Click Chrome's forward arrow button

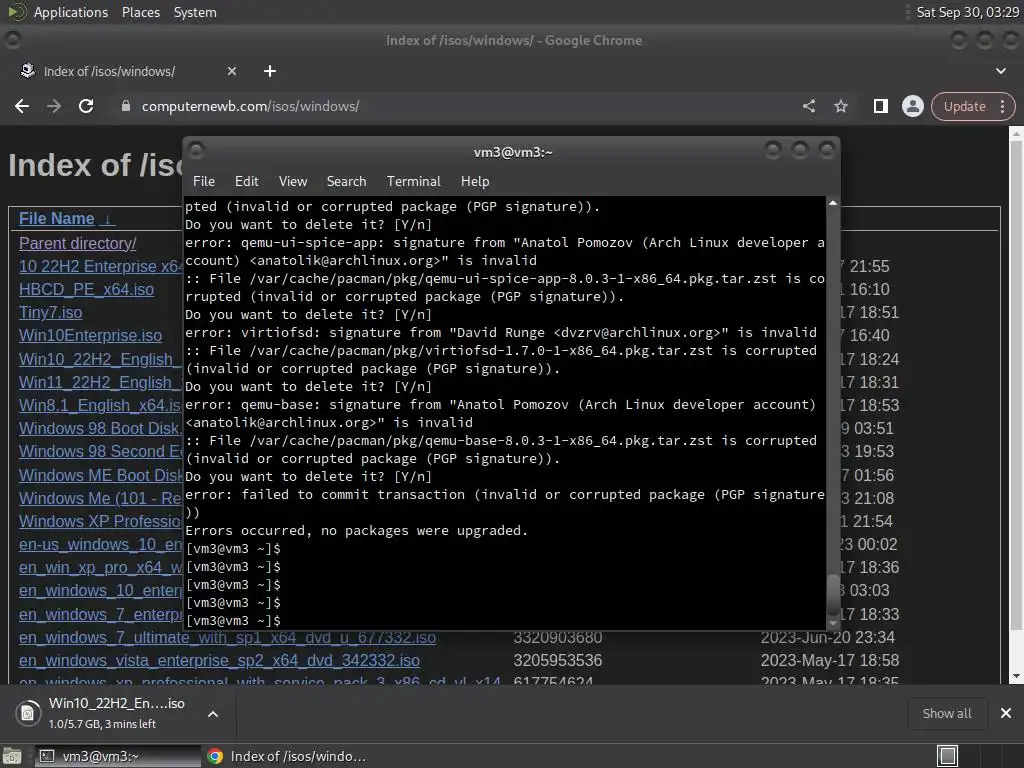pos(54,106)
